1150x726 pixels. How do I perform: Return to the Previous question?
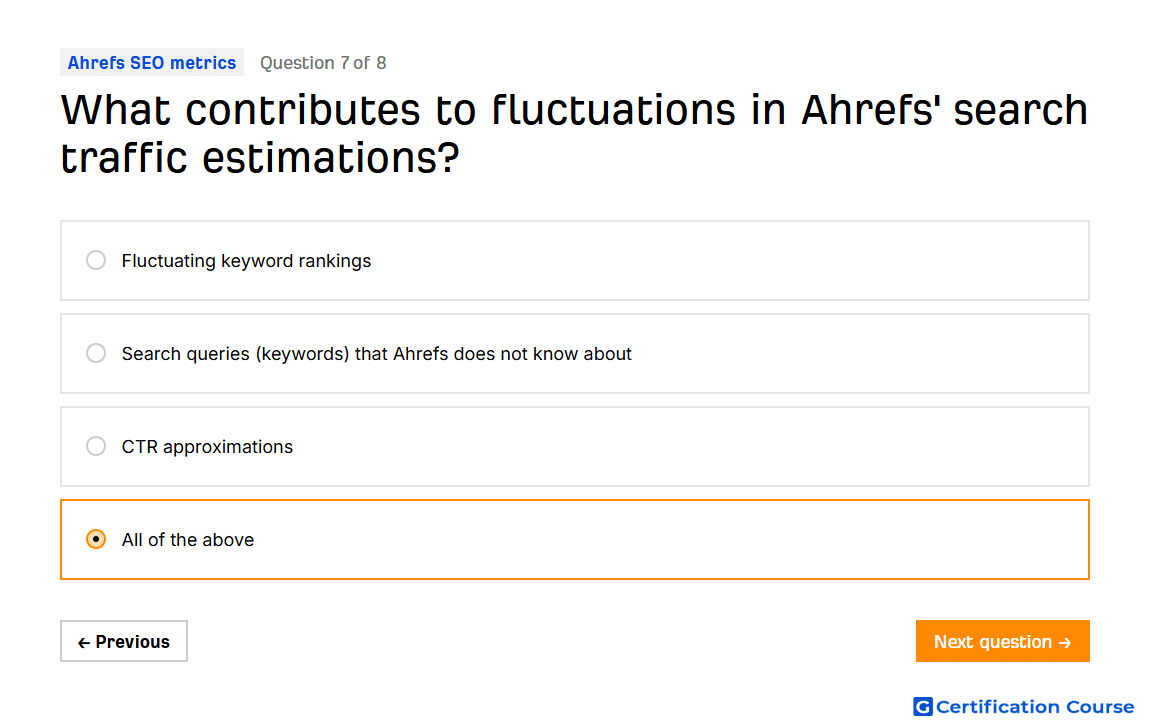124,641
